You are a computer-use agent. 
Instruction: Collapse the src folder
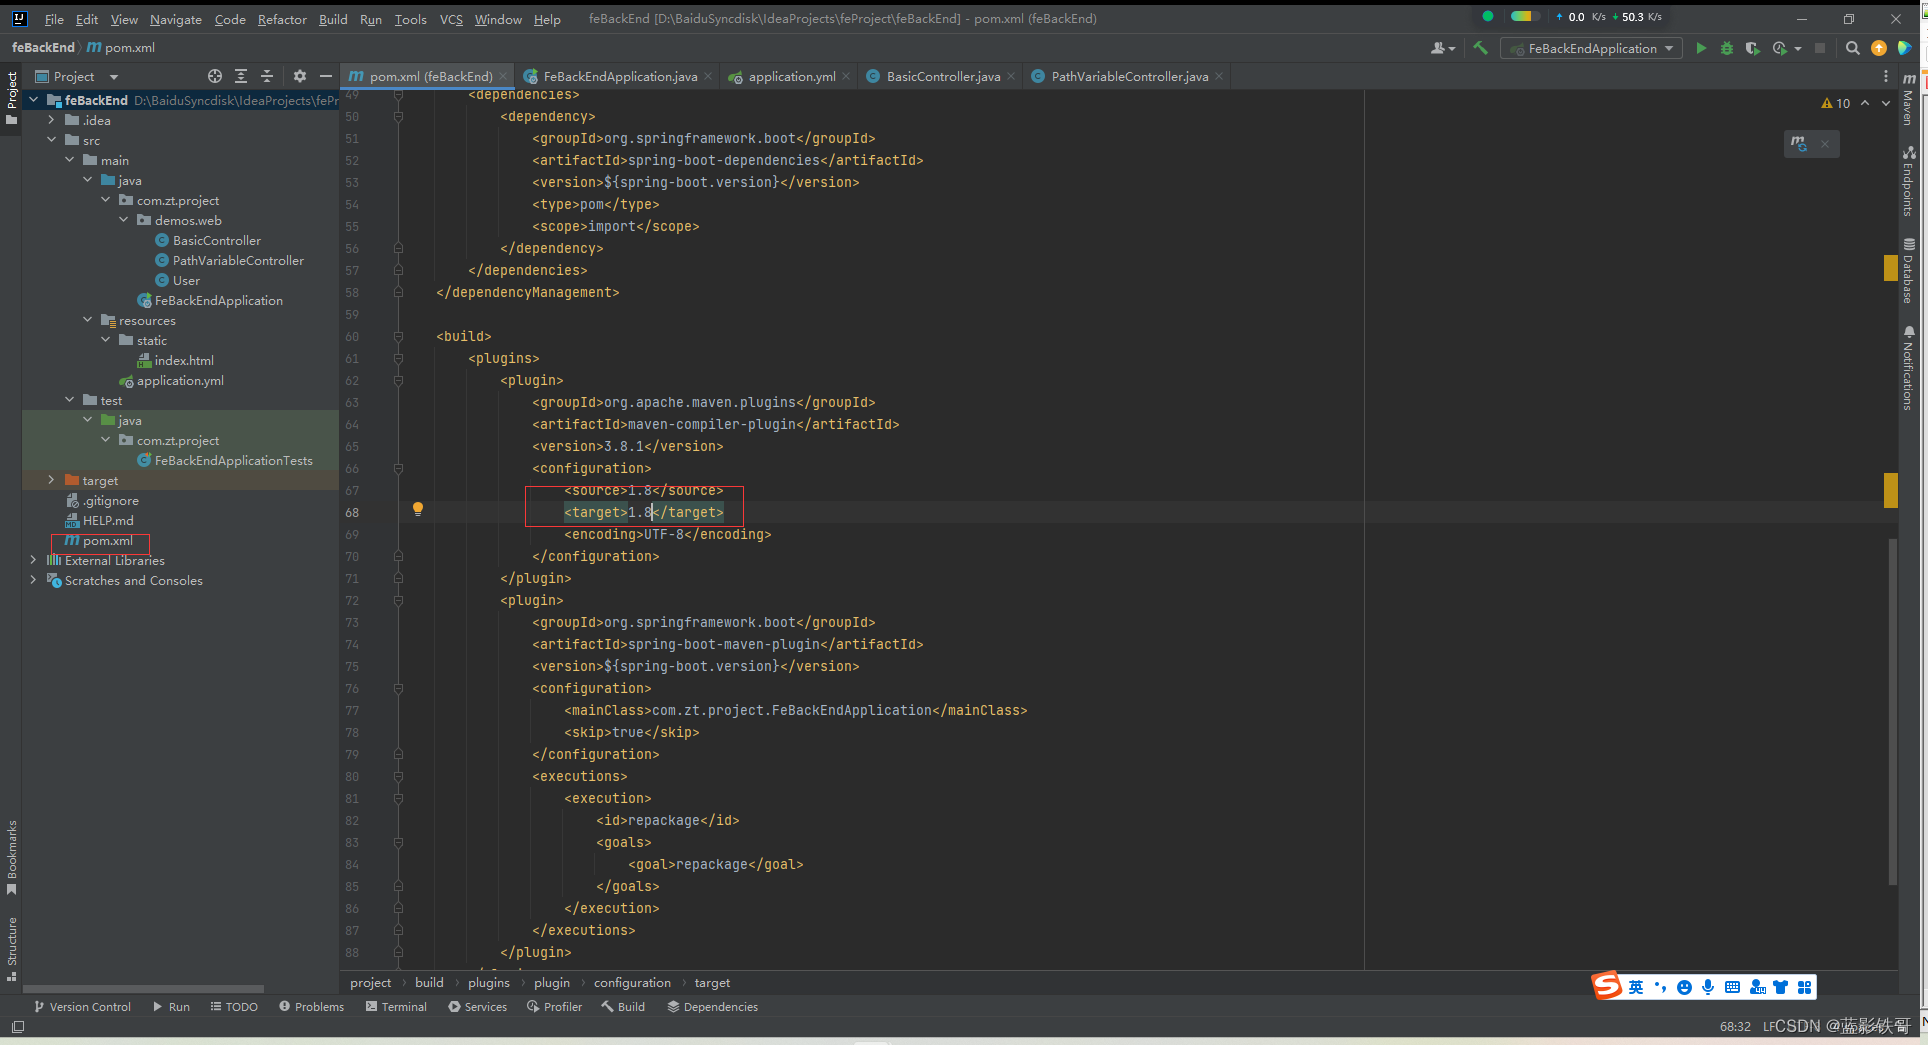pos(52,140)
